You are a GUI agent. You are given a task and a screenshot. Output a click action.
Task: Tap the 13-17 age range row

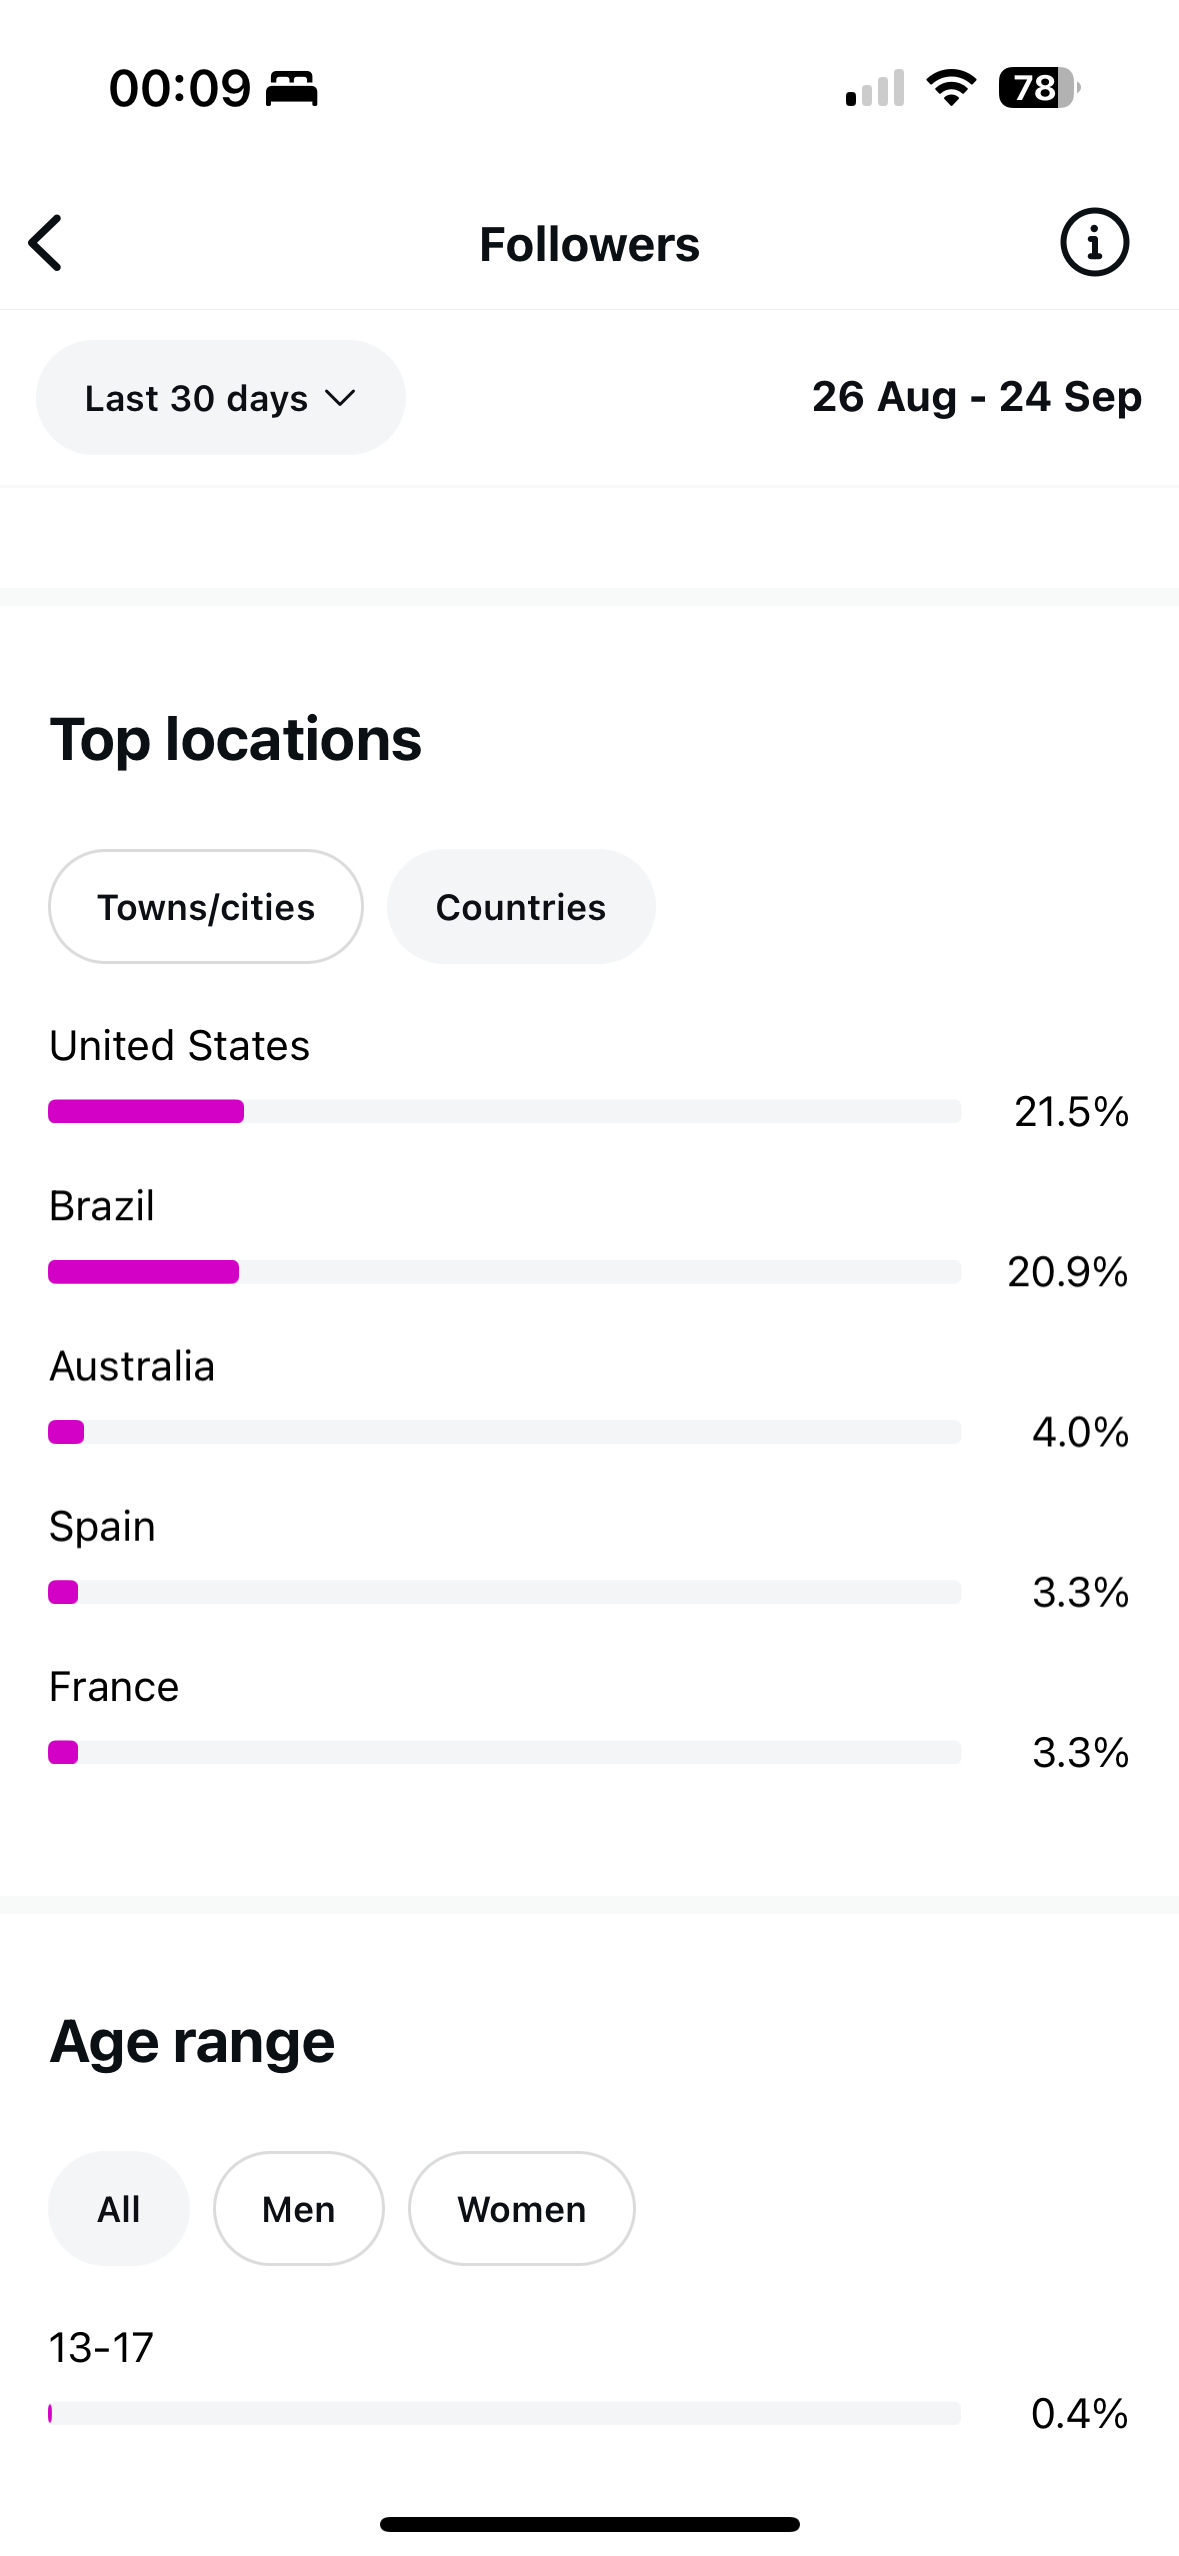point(504,2380)
